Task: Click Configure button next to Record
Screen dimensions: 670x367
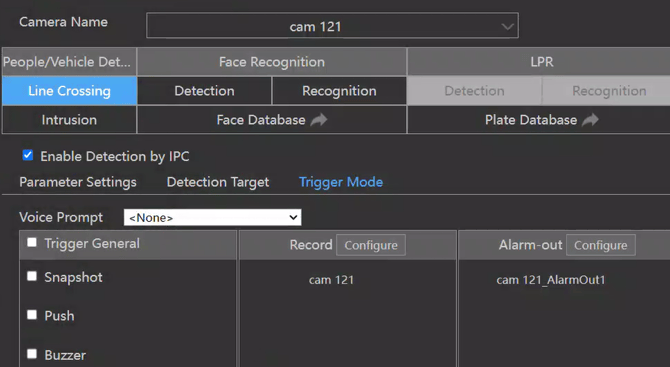Action: coord(371,245)
